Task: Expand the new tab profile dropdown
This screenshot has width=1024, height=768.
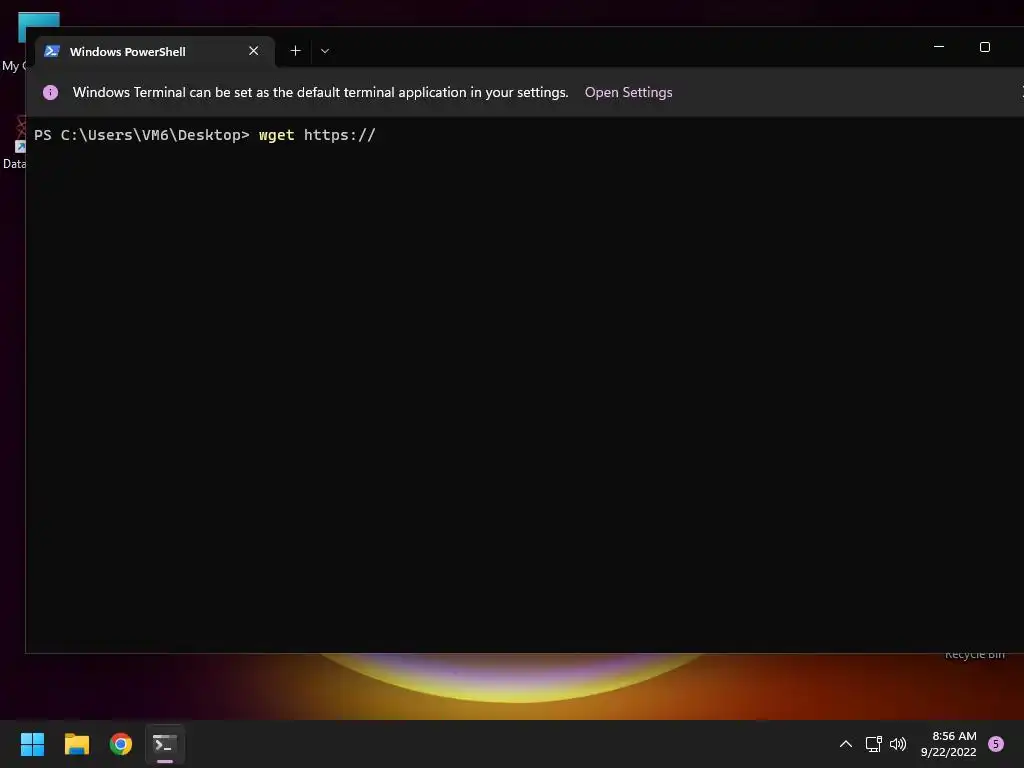Action: (x=325, y=51)
